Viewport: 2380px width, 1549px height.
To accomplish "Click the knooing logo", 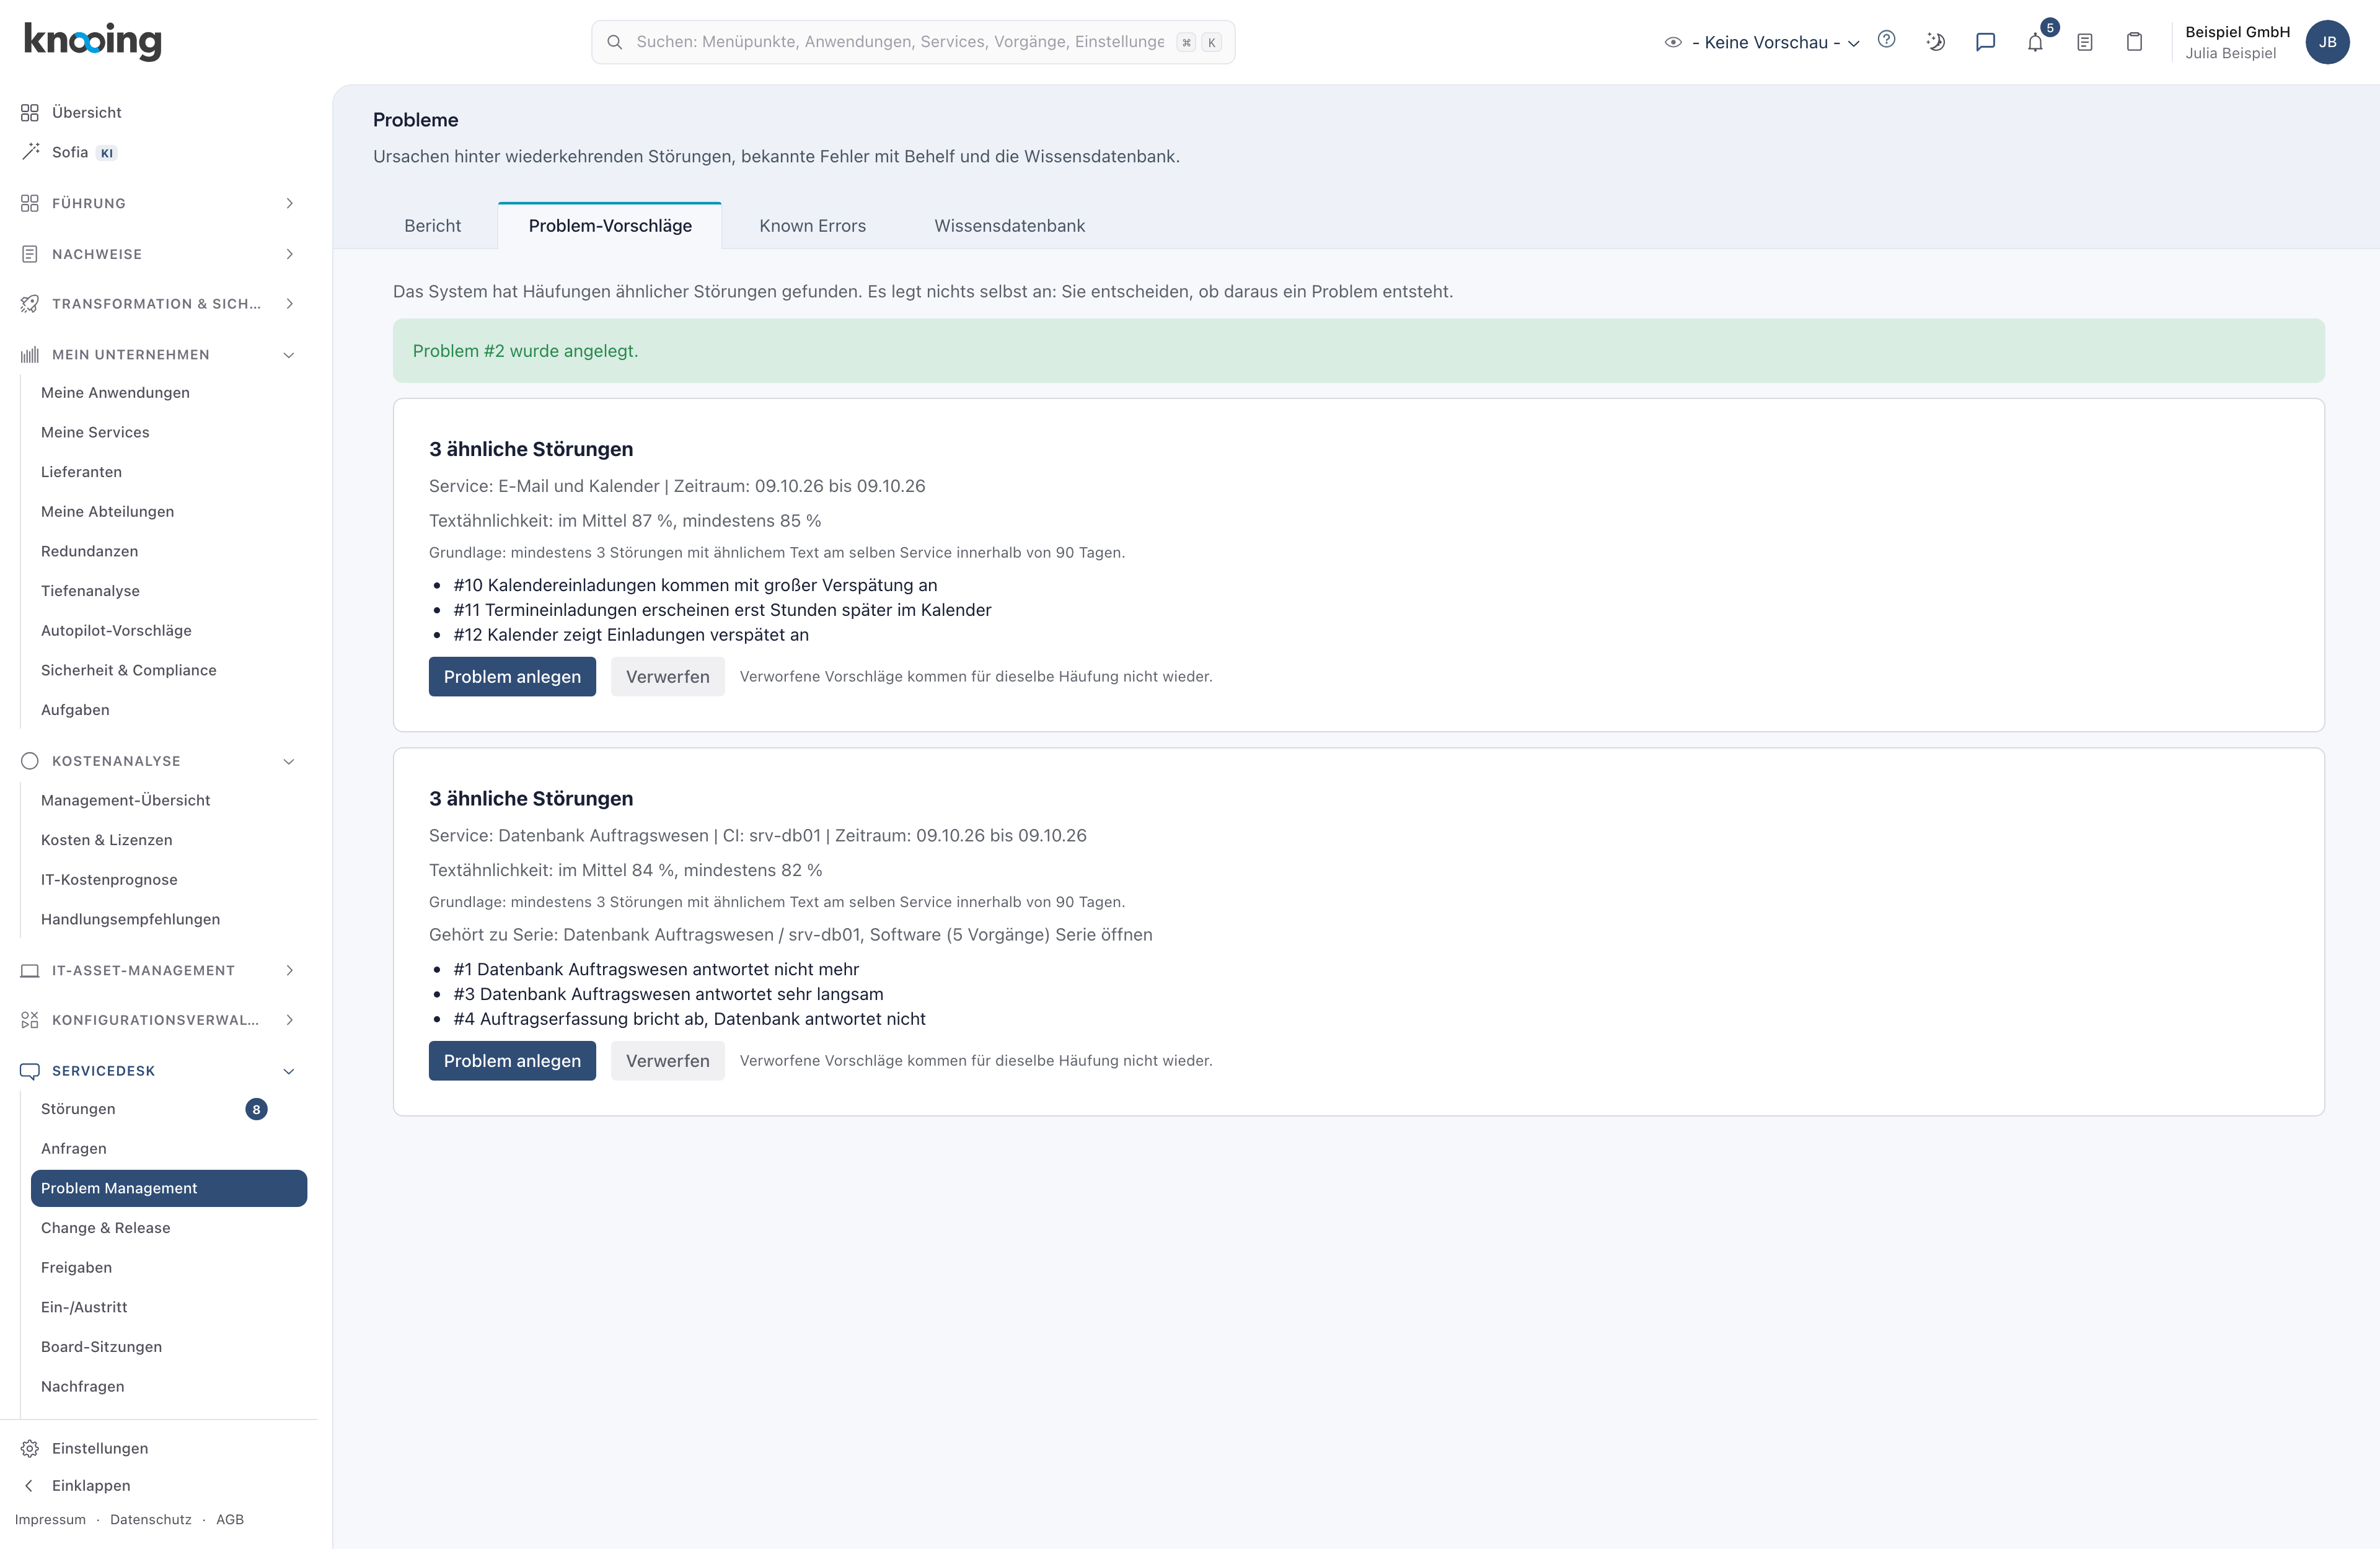I will (92, 41).
